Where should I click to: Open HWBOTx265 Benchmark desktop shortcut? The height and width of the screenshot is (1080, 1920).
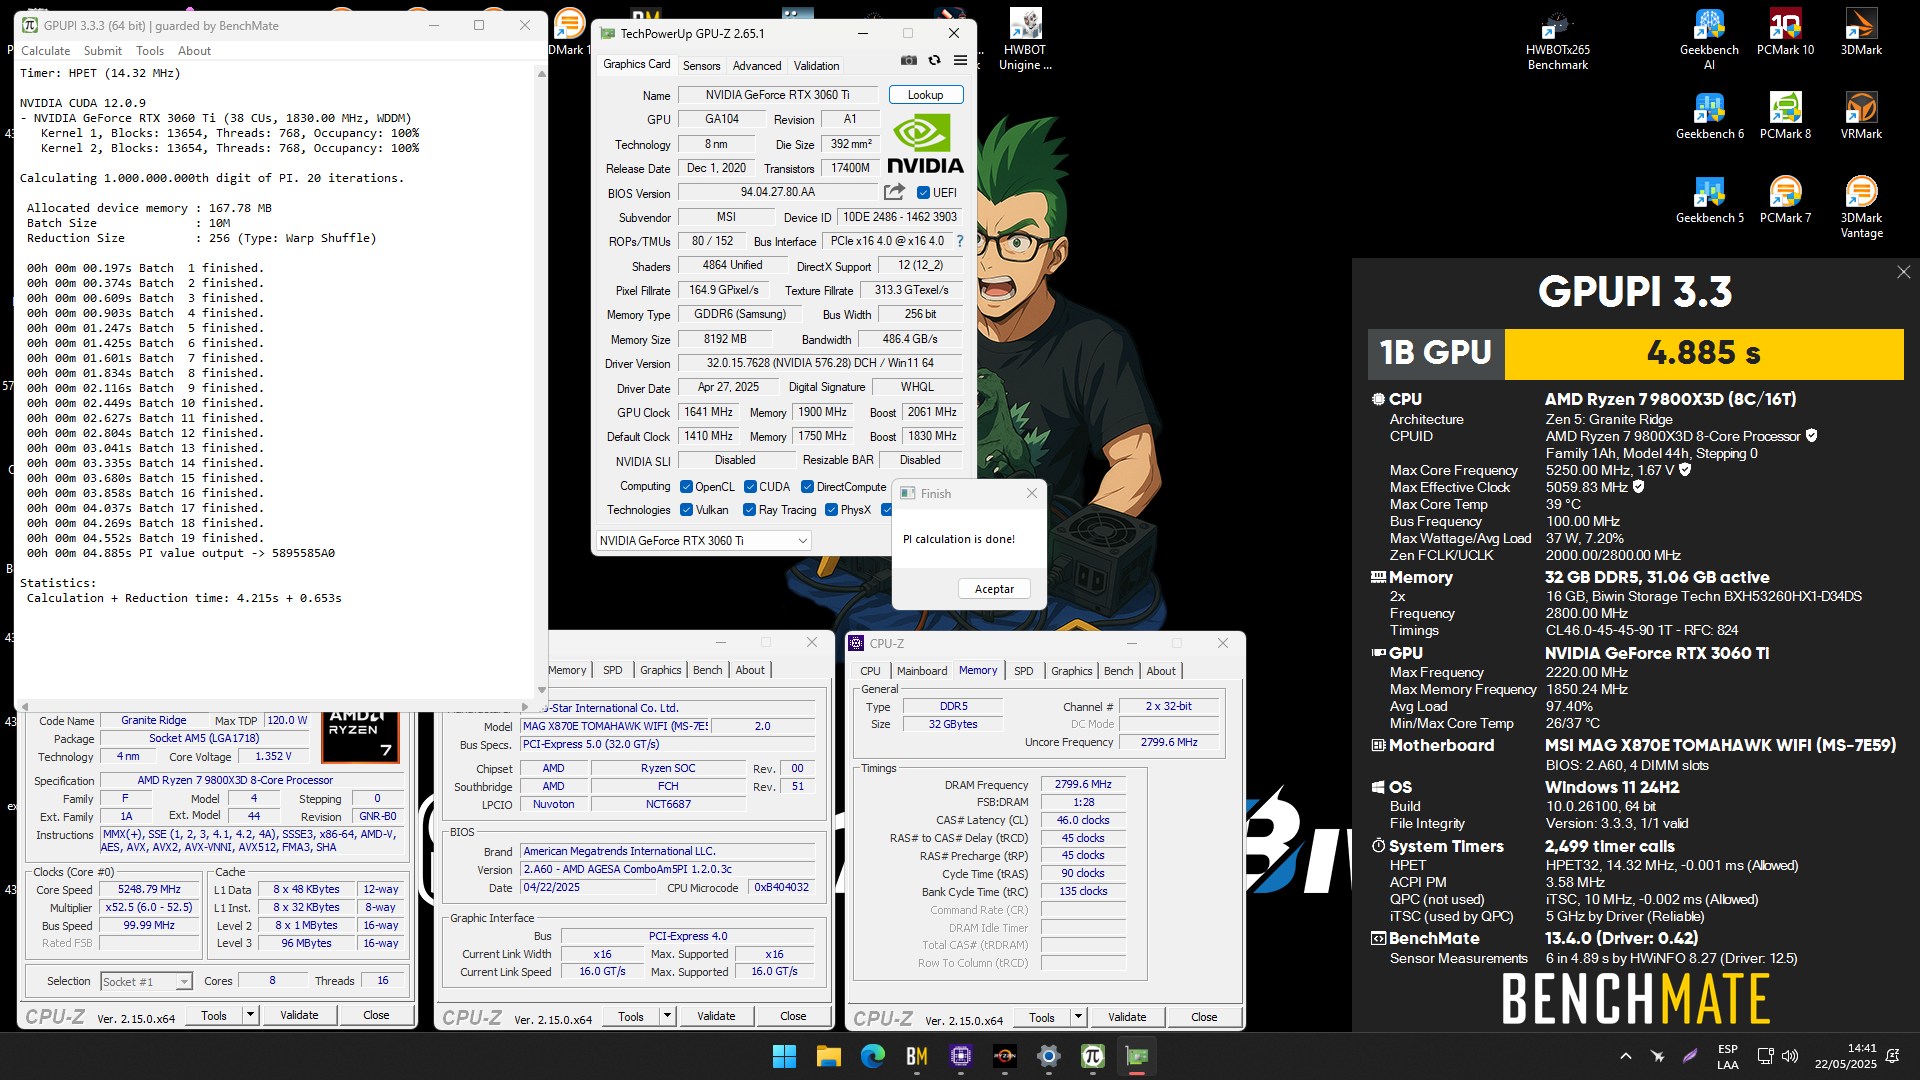tap(1557, 40)
